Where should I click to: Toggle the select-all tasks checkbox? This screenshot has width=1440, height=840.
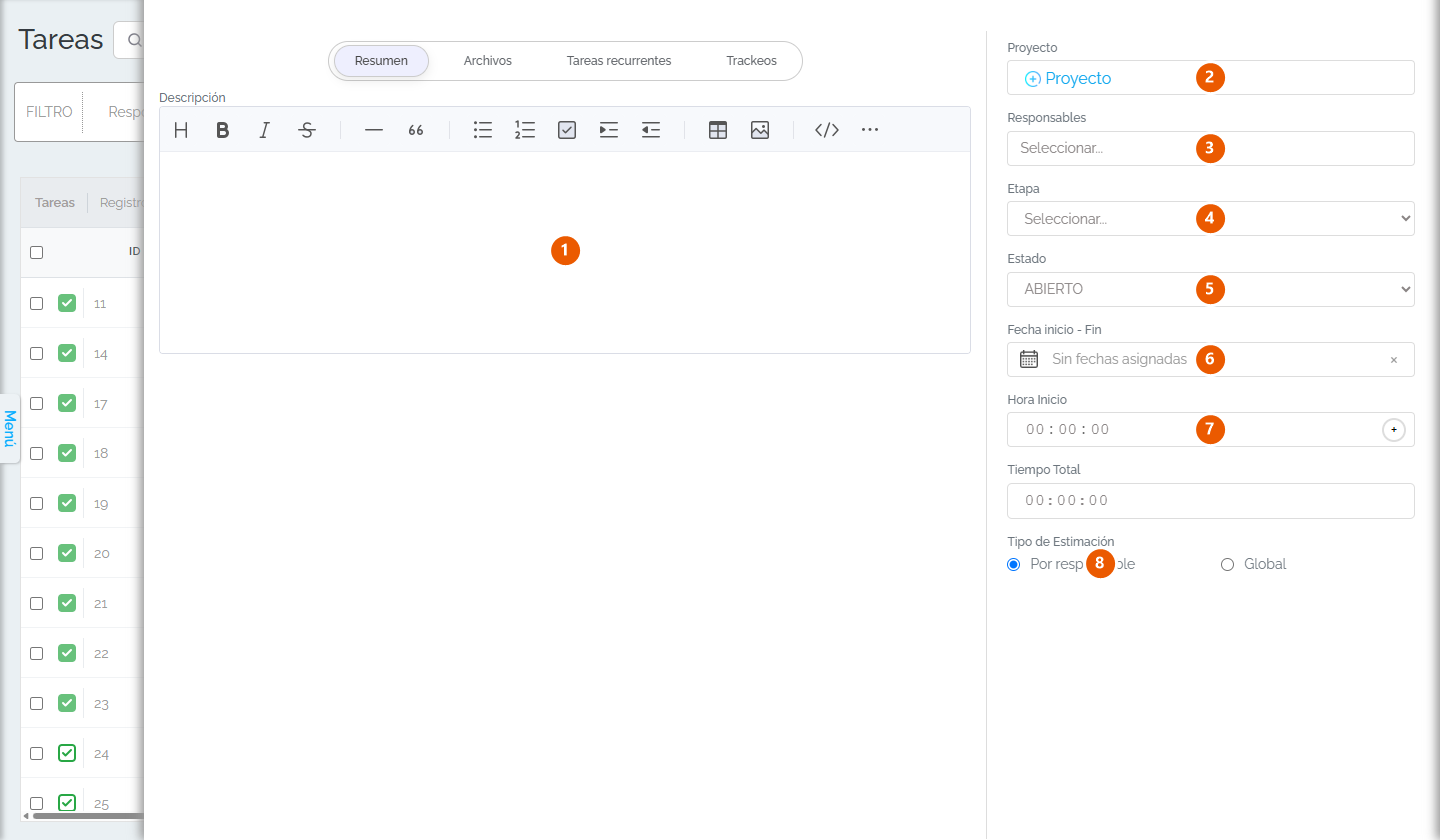37,253
